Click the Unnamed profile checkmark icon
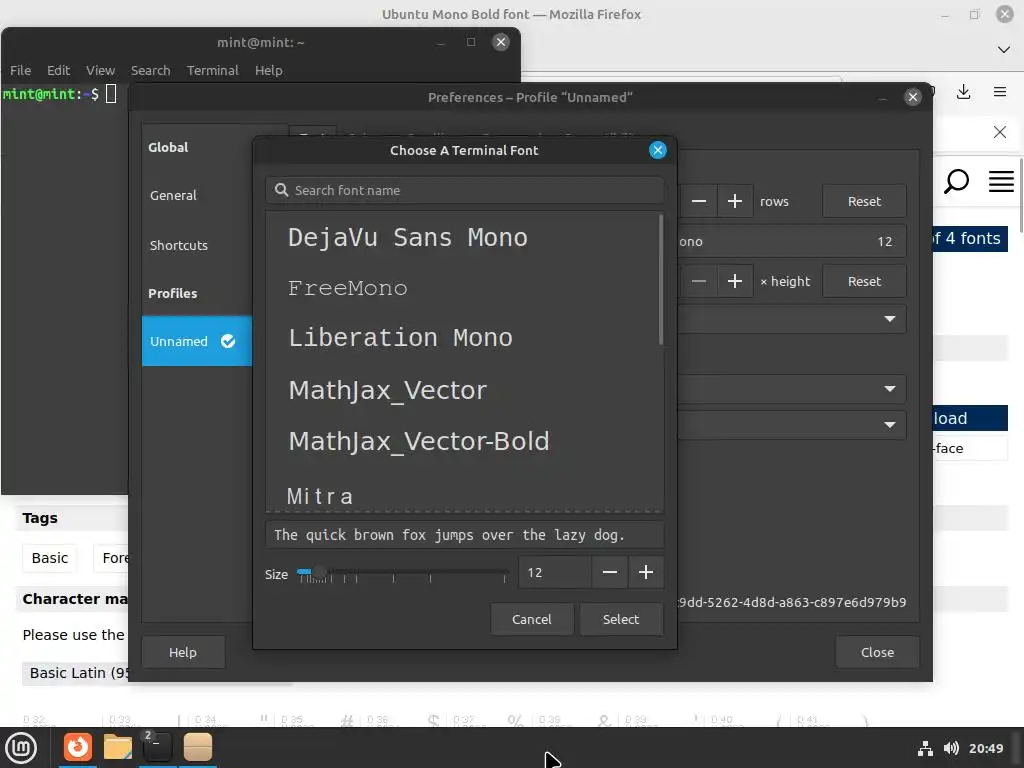The image size is (1024, 768). [228, 341]
